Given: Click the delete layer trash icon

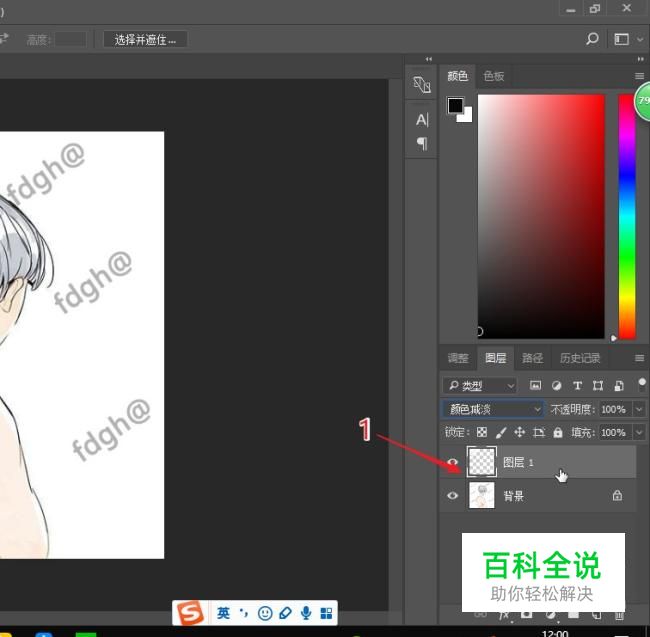Looking at the screenshot, I should tap(619, 615).
